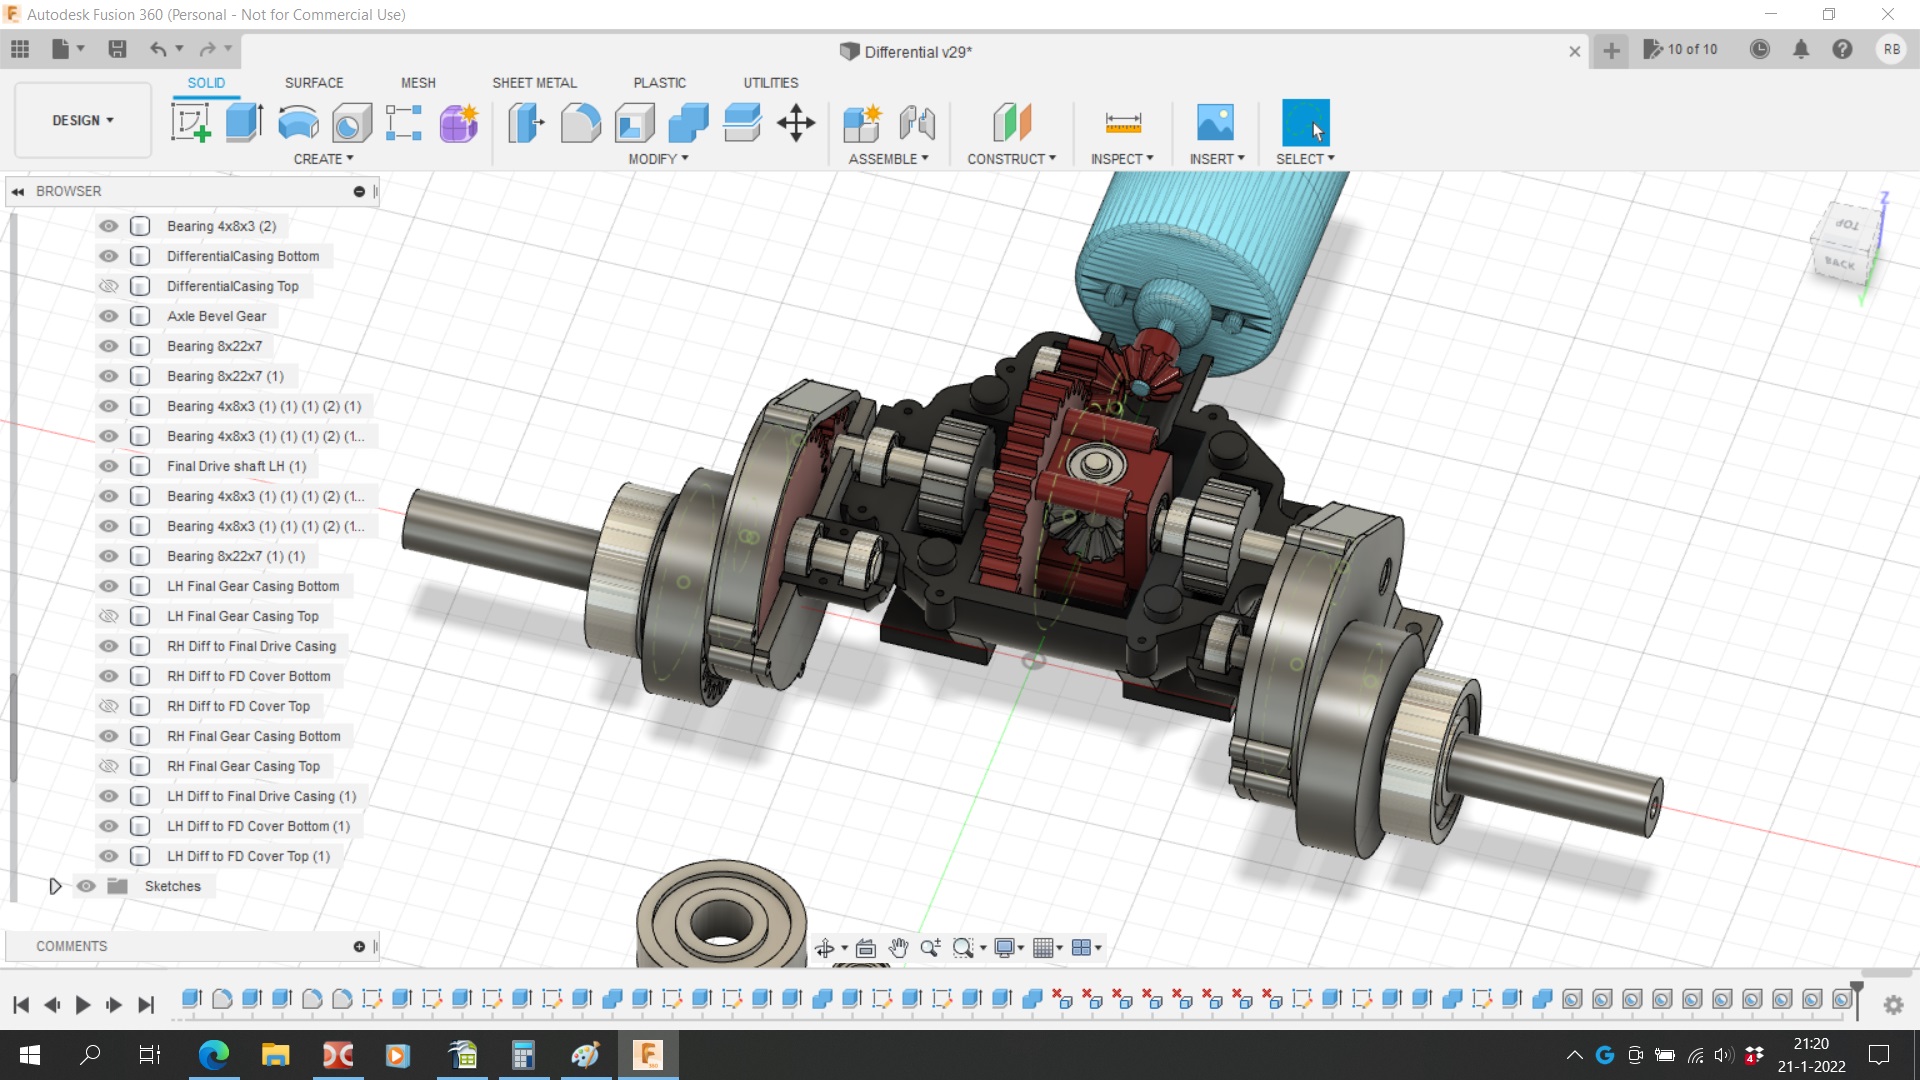
Task: Select the Shell tool icon
Action: click(x=634, y=123)
